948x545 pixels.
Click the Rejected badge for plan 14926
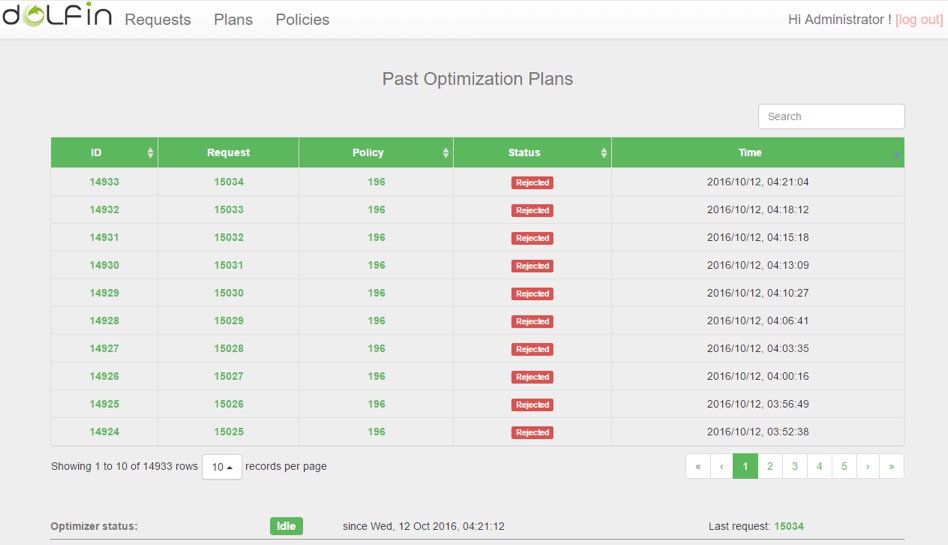point(532,377)
